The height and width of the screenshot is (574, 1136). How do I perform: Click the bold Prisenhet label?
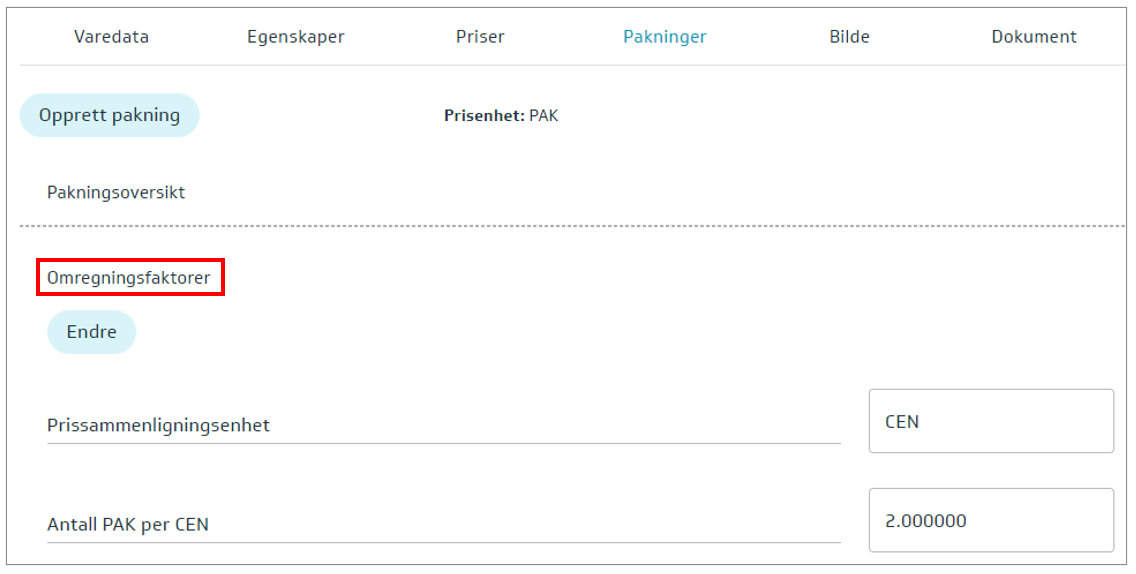click(x=484, y=116)
